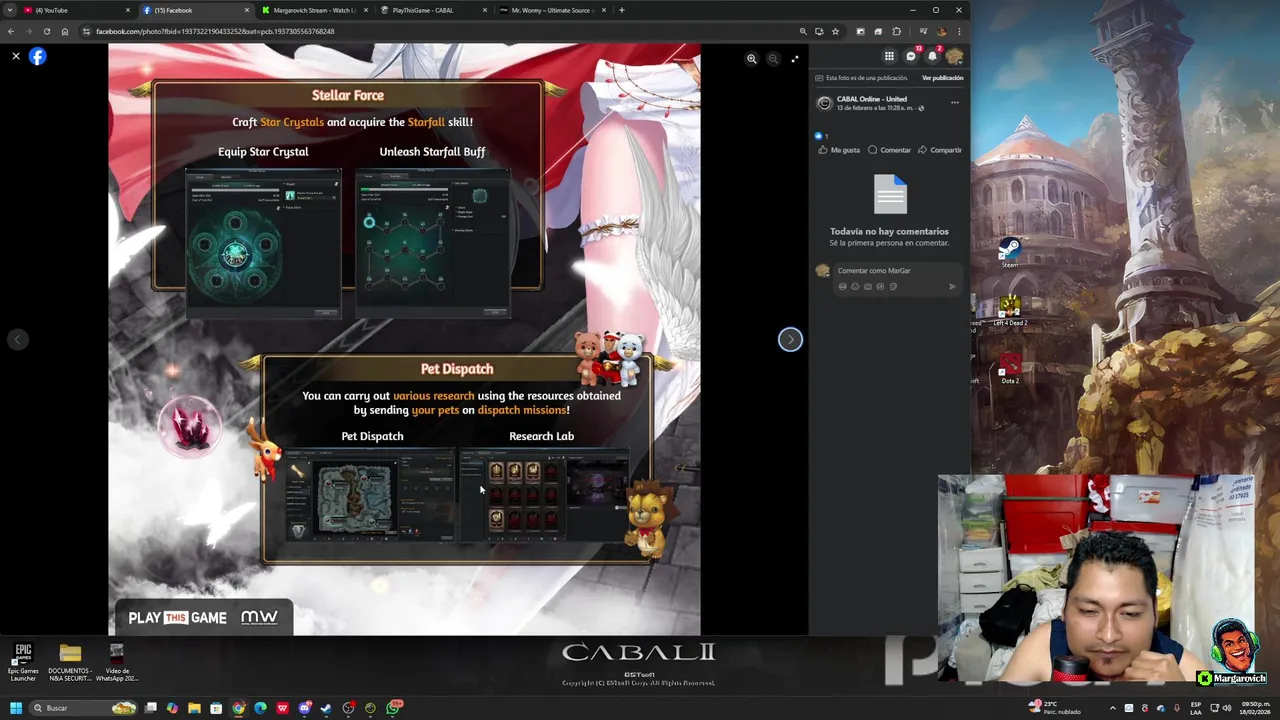Send the comment arrow

pyautogui.click(x=952, y=287)
